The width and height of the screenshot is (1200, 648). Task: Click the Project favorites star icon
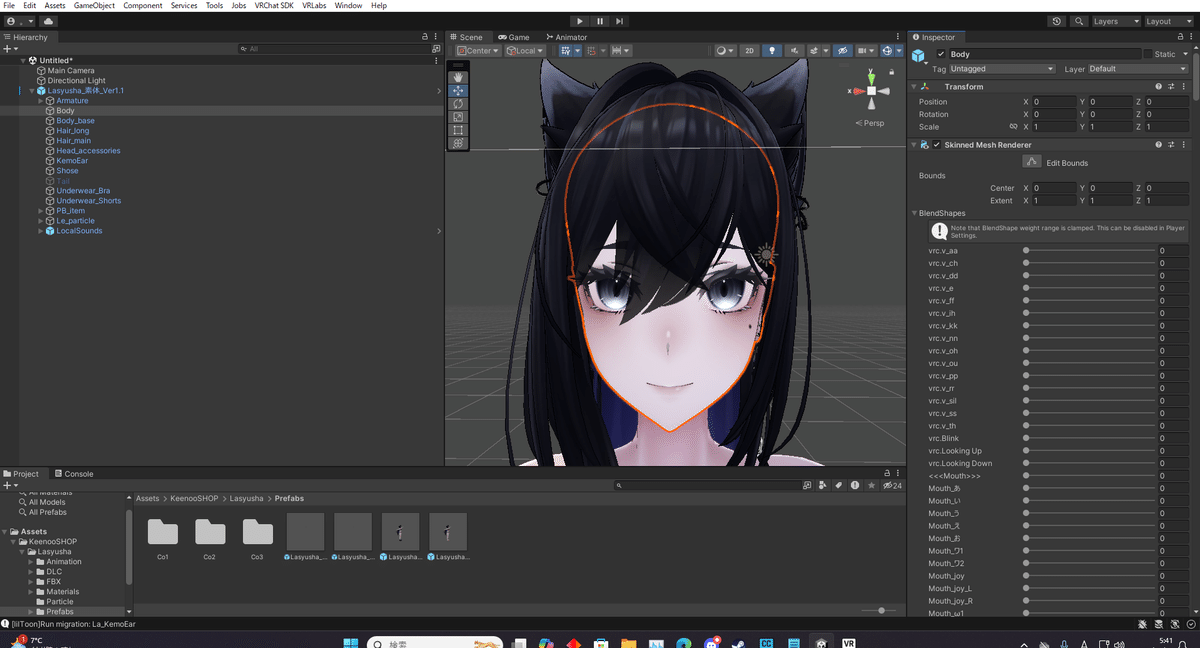pyautogui.click(x=870, y=486)
